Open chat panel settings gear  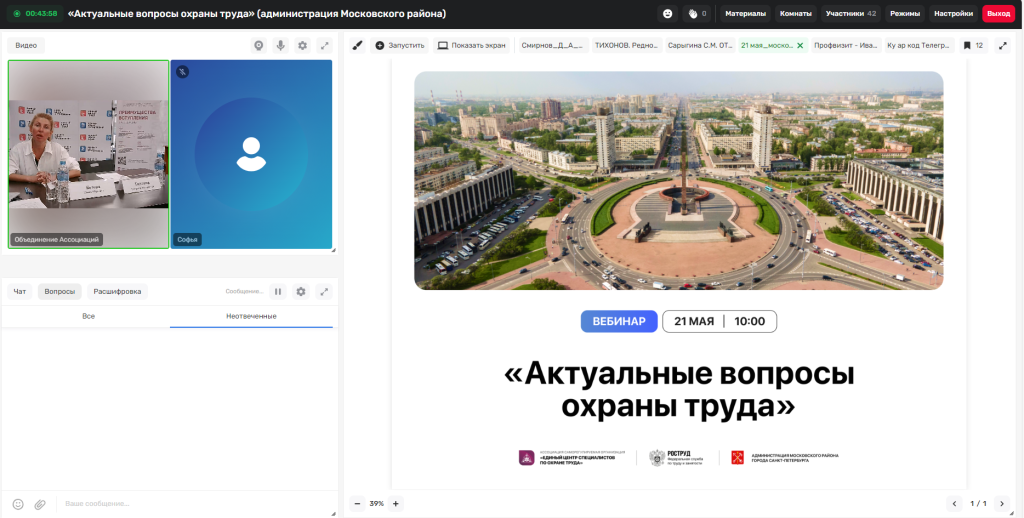(301, 291)
